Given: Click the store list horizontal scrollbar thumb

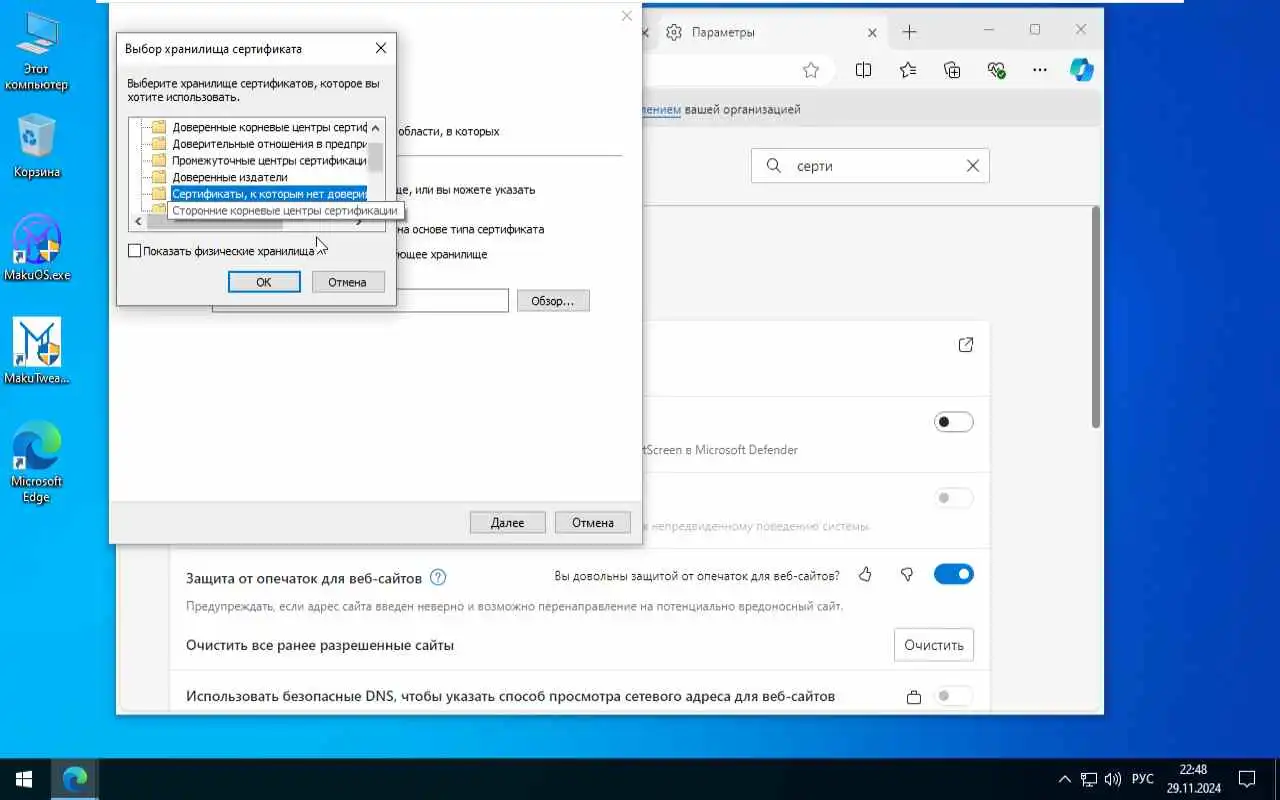Looking at the screenshot, I should [215, 221].
